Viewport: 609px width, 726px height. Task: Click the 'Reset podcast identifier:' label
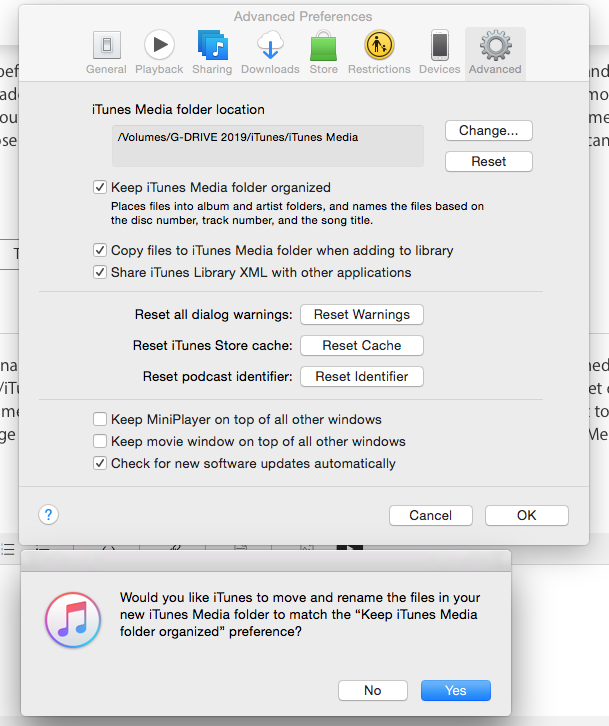[x=218, y=376]
